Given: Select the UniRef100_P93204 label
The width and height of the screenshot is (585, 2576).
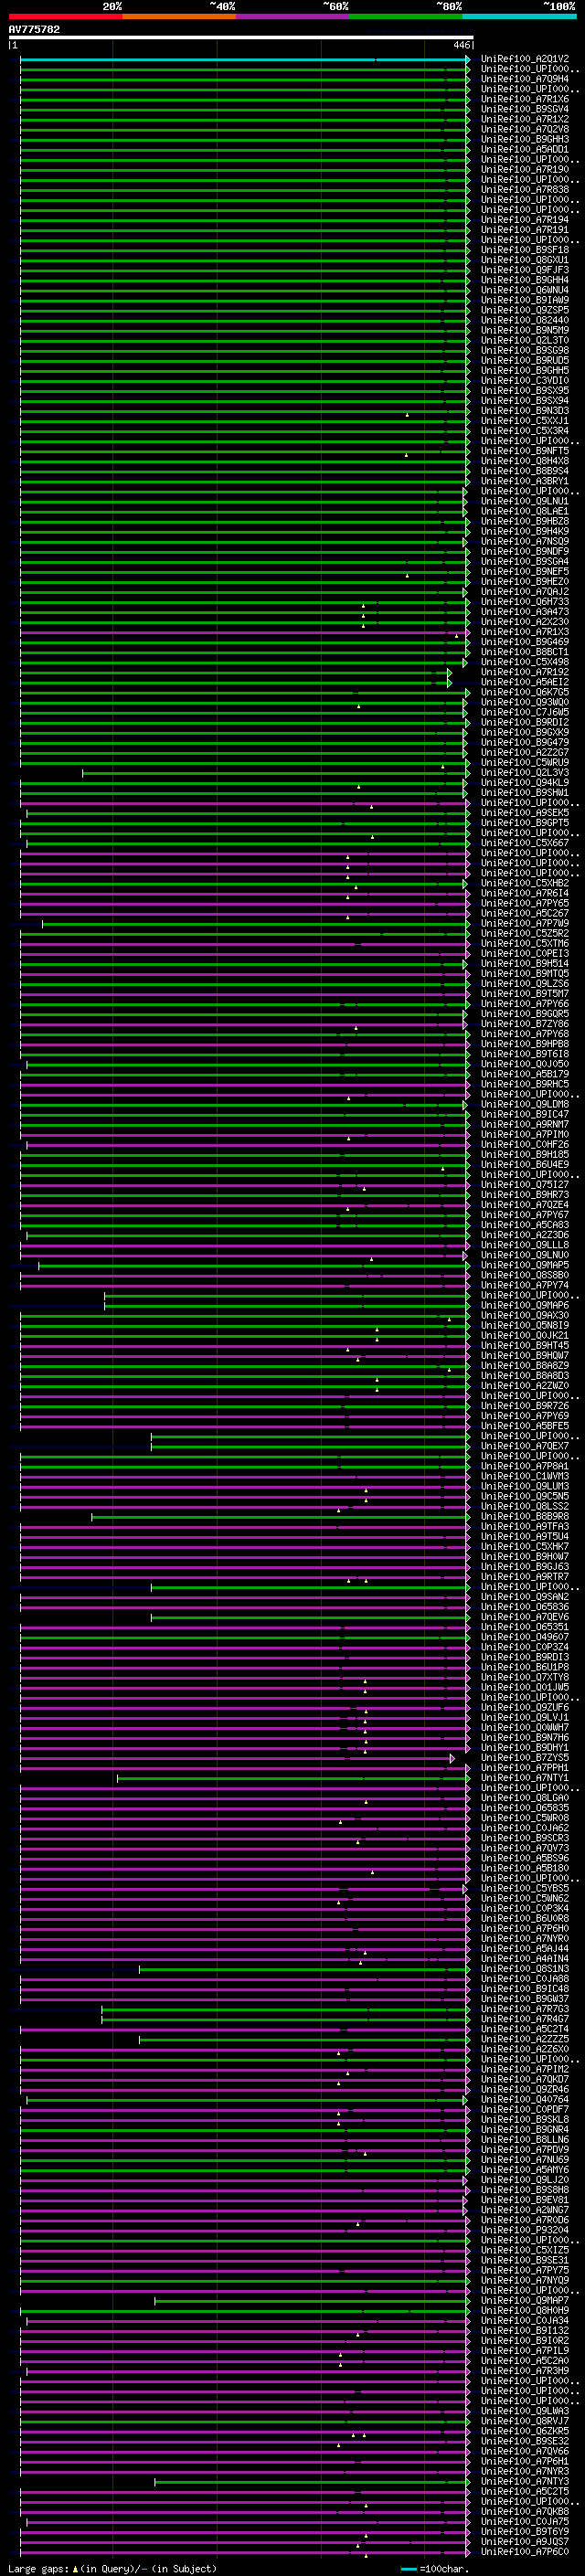Looking at the screenshot, I should click(x=525, y=2230).
